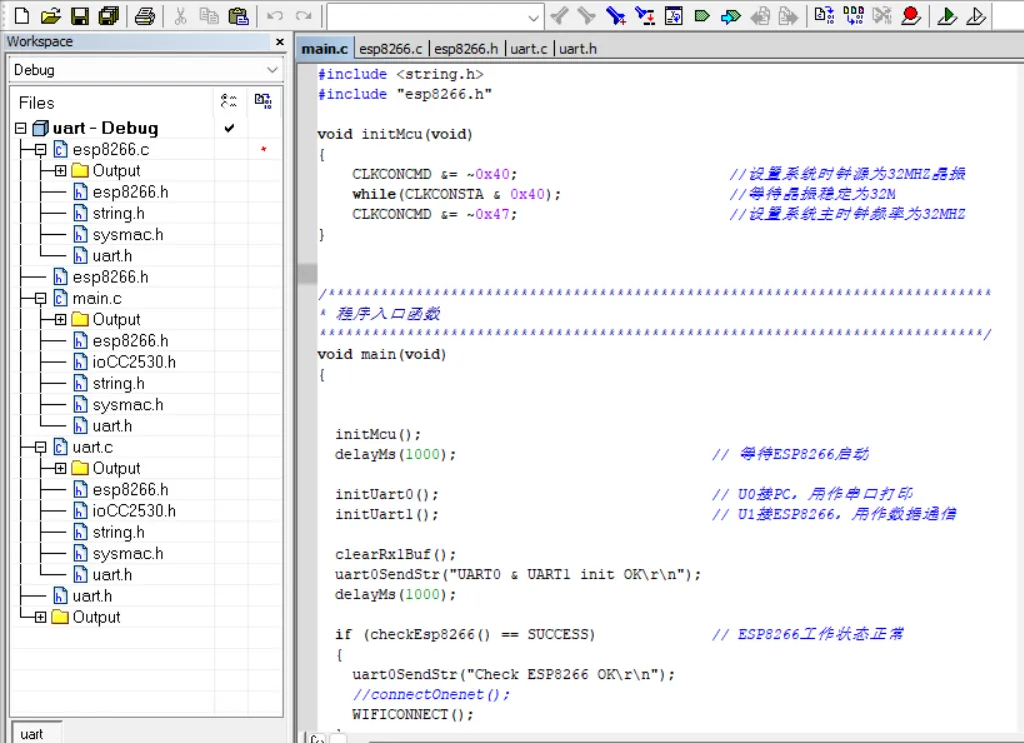Viewport: 1024px width, 743px height.
Task: Collapse the main.c tree node
Action: click(x=40, y=298)
